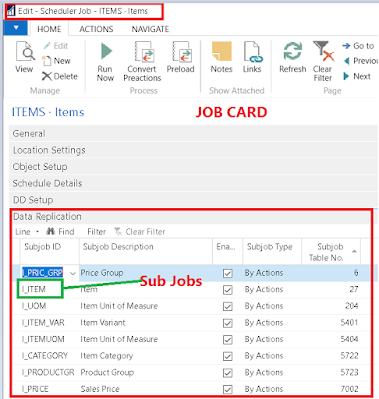Toggle Enabled checkbox for I_ITEMUOM row
379x399 pixels.
(228, 340)
